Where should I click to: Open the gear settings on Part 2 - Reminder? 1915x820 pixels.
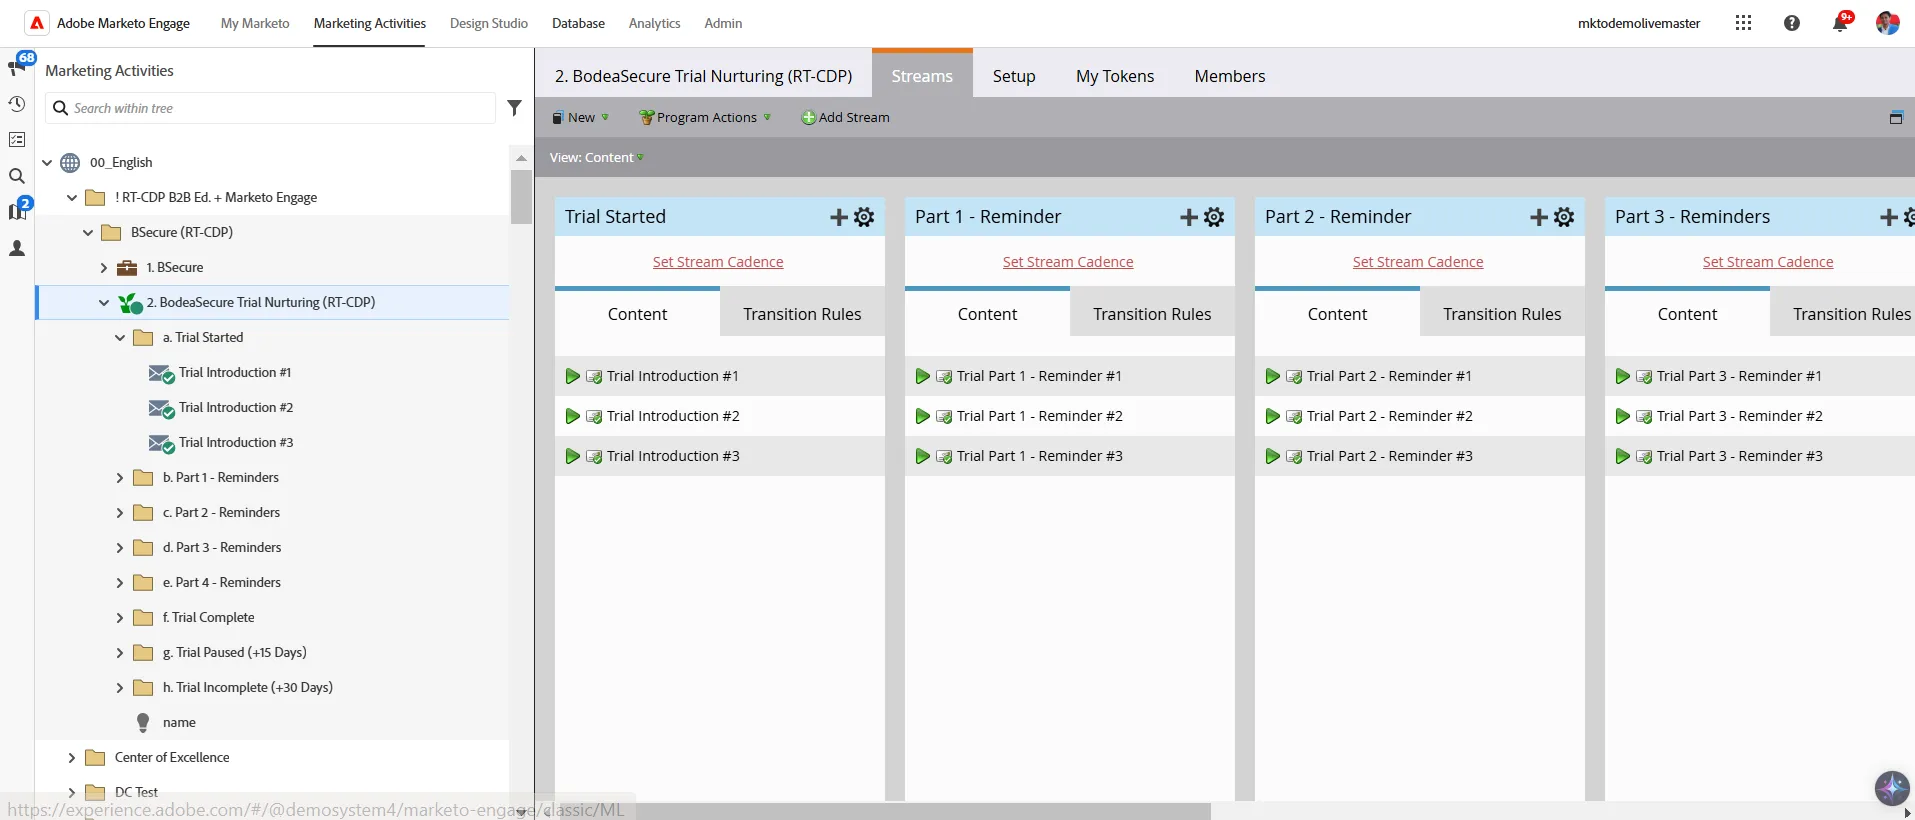1564,217
